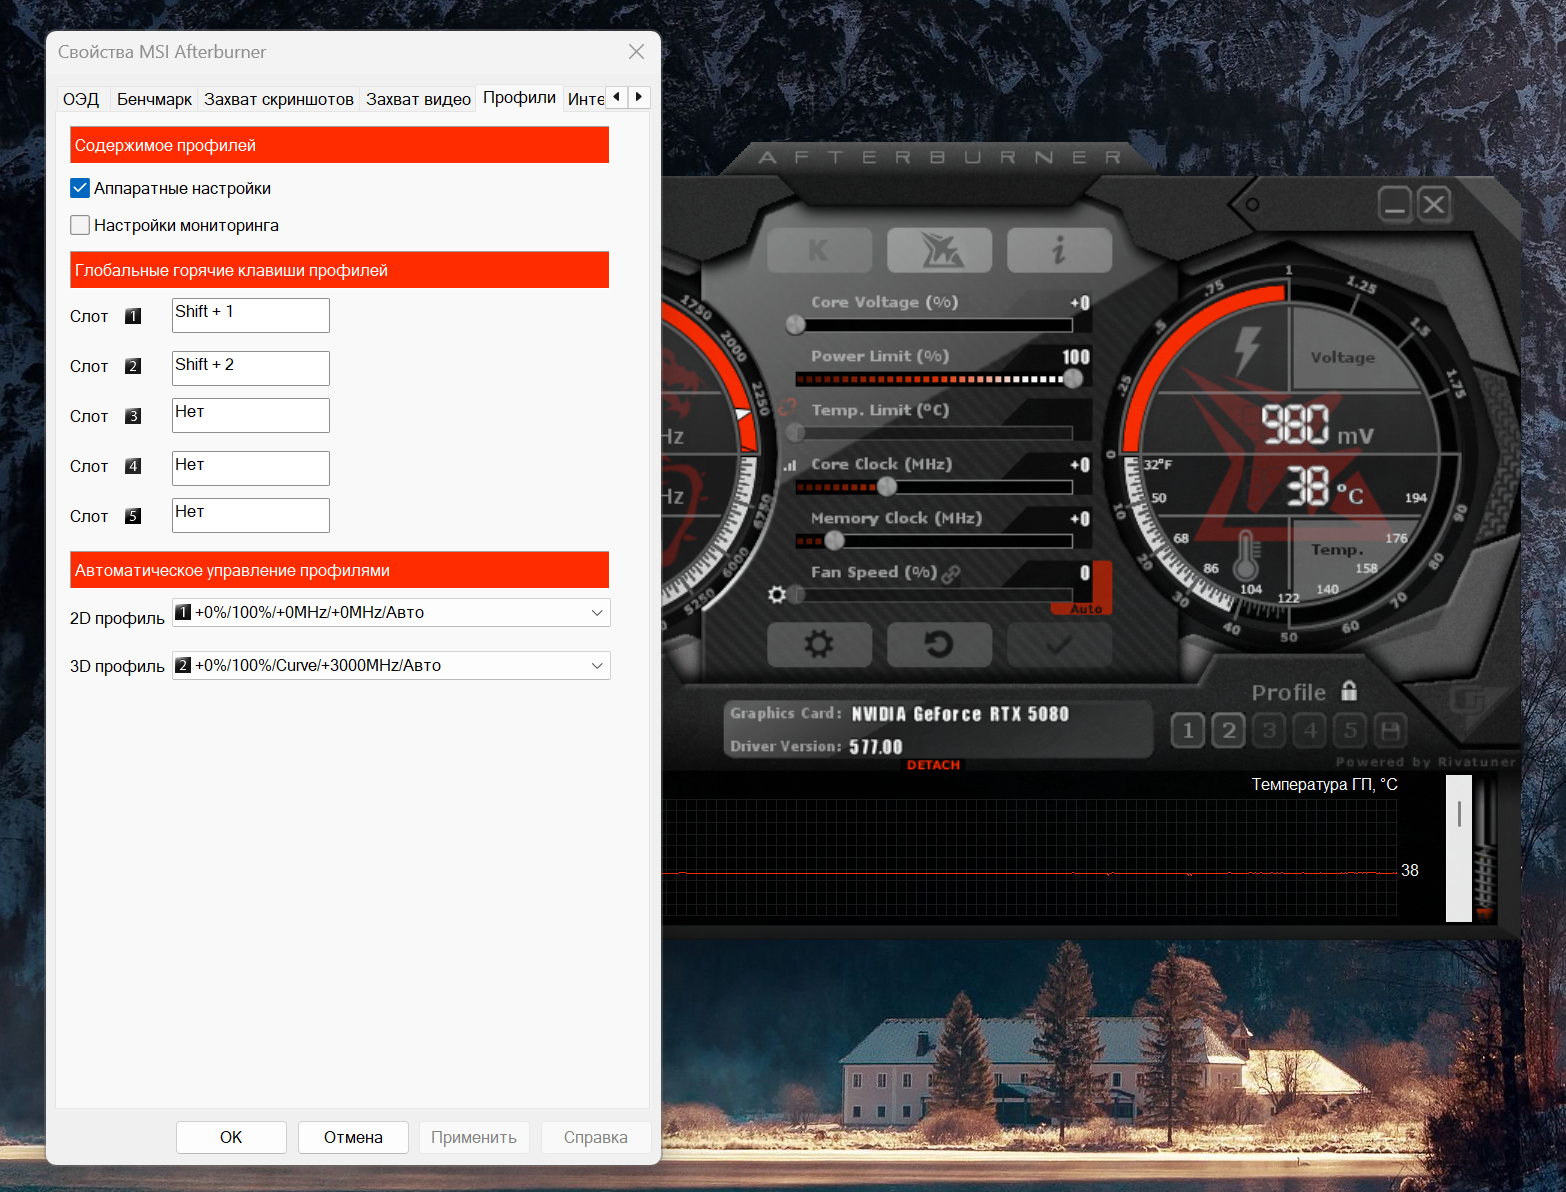Open the core clock curve editor icon
Viewport: 1566px width, 1192px height.
point(790,465)
